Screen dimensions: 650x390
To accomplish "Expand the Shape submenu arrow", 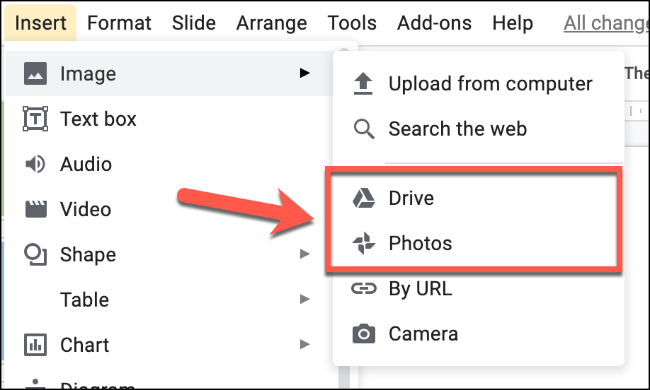I will pos(305,254).
